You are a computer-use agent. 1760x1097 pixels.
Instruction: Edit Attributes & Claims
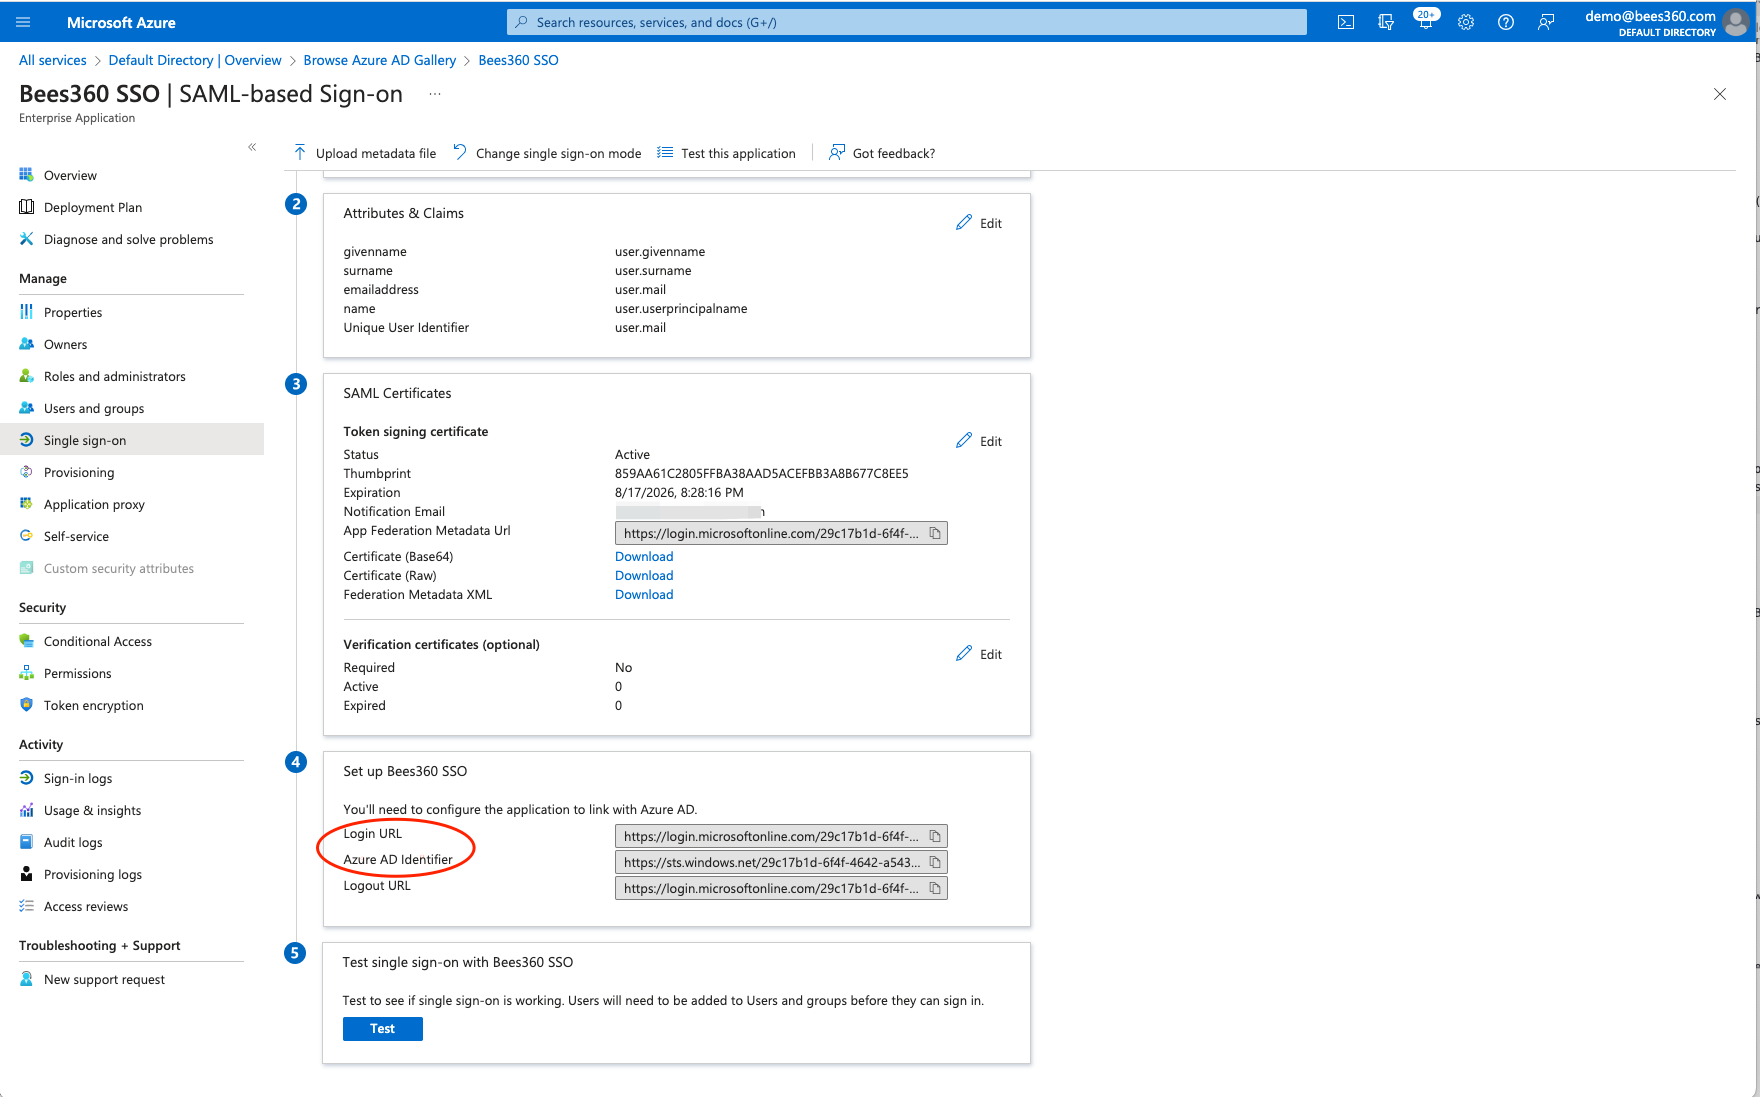979,223
